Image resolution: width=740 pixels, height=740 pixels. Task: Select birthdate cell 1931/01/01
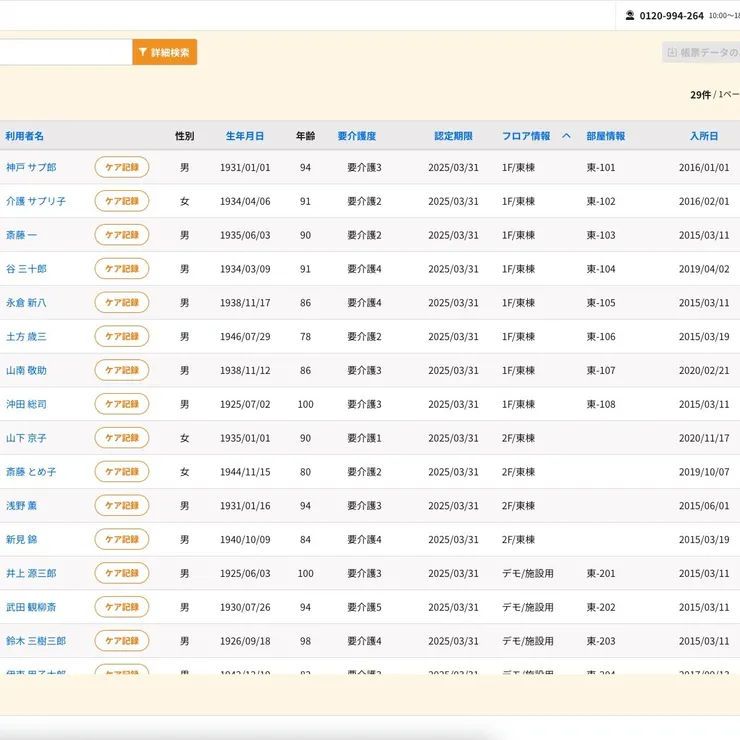tap(245, 167)
